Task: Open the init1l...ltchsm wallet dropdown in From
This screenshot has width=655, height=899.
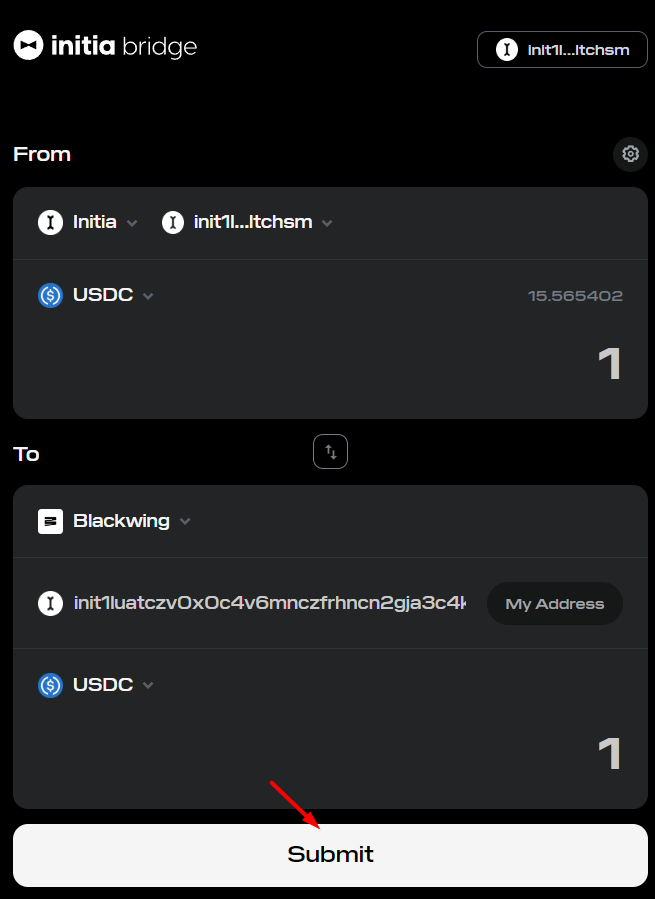Action: click(247, 222)
